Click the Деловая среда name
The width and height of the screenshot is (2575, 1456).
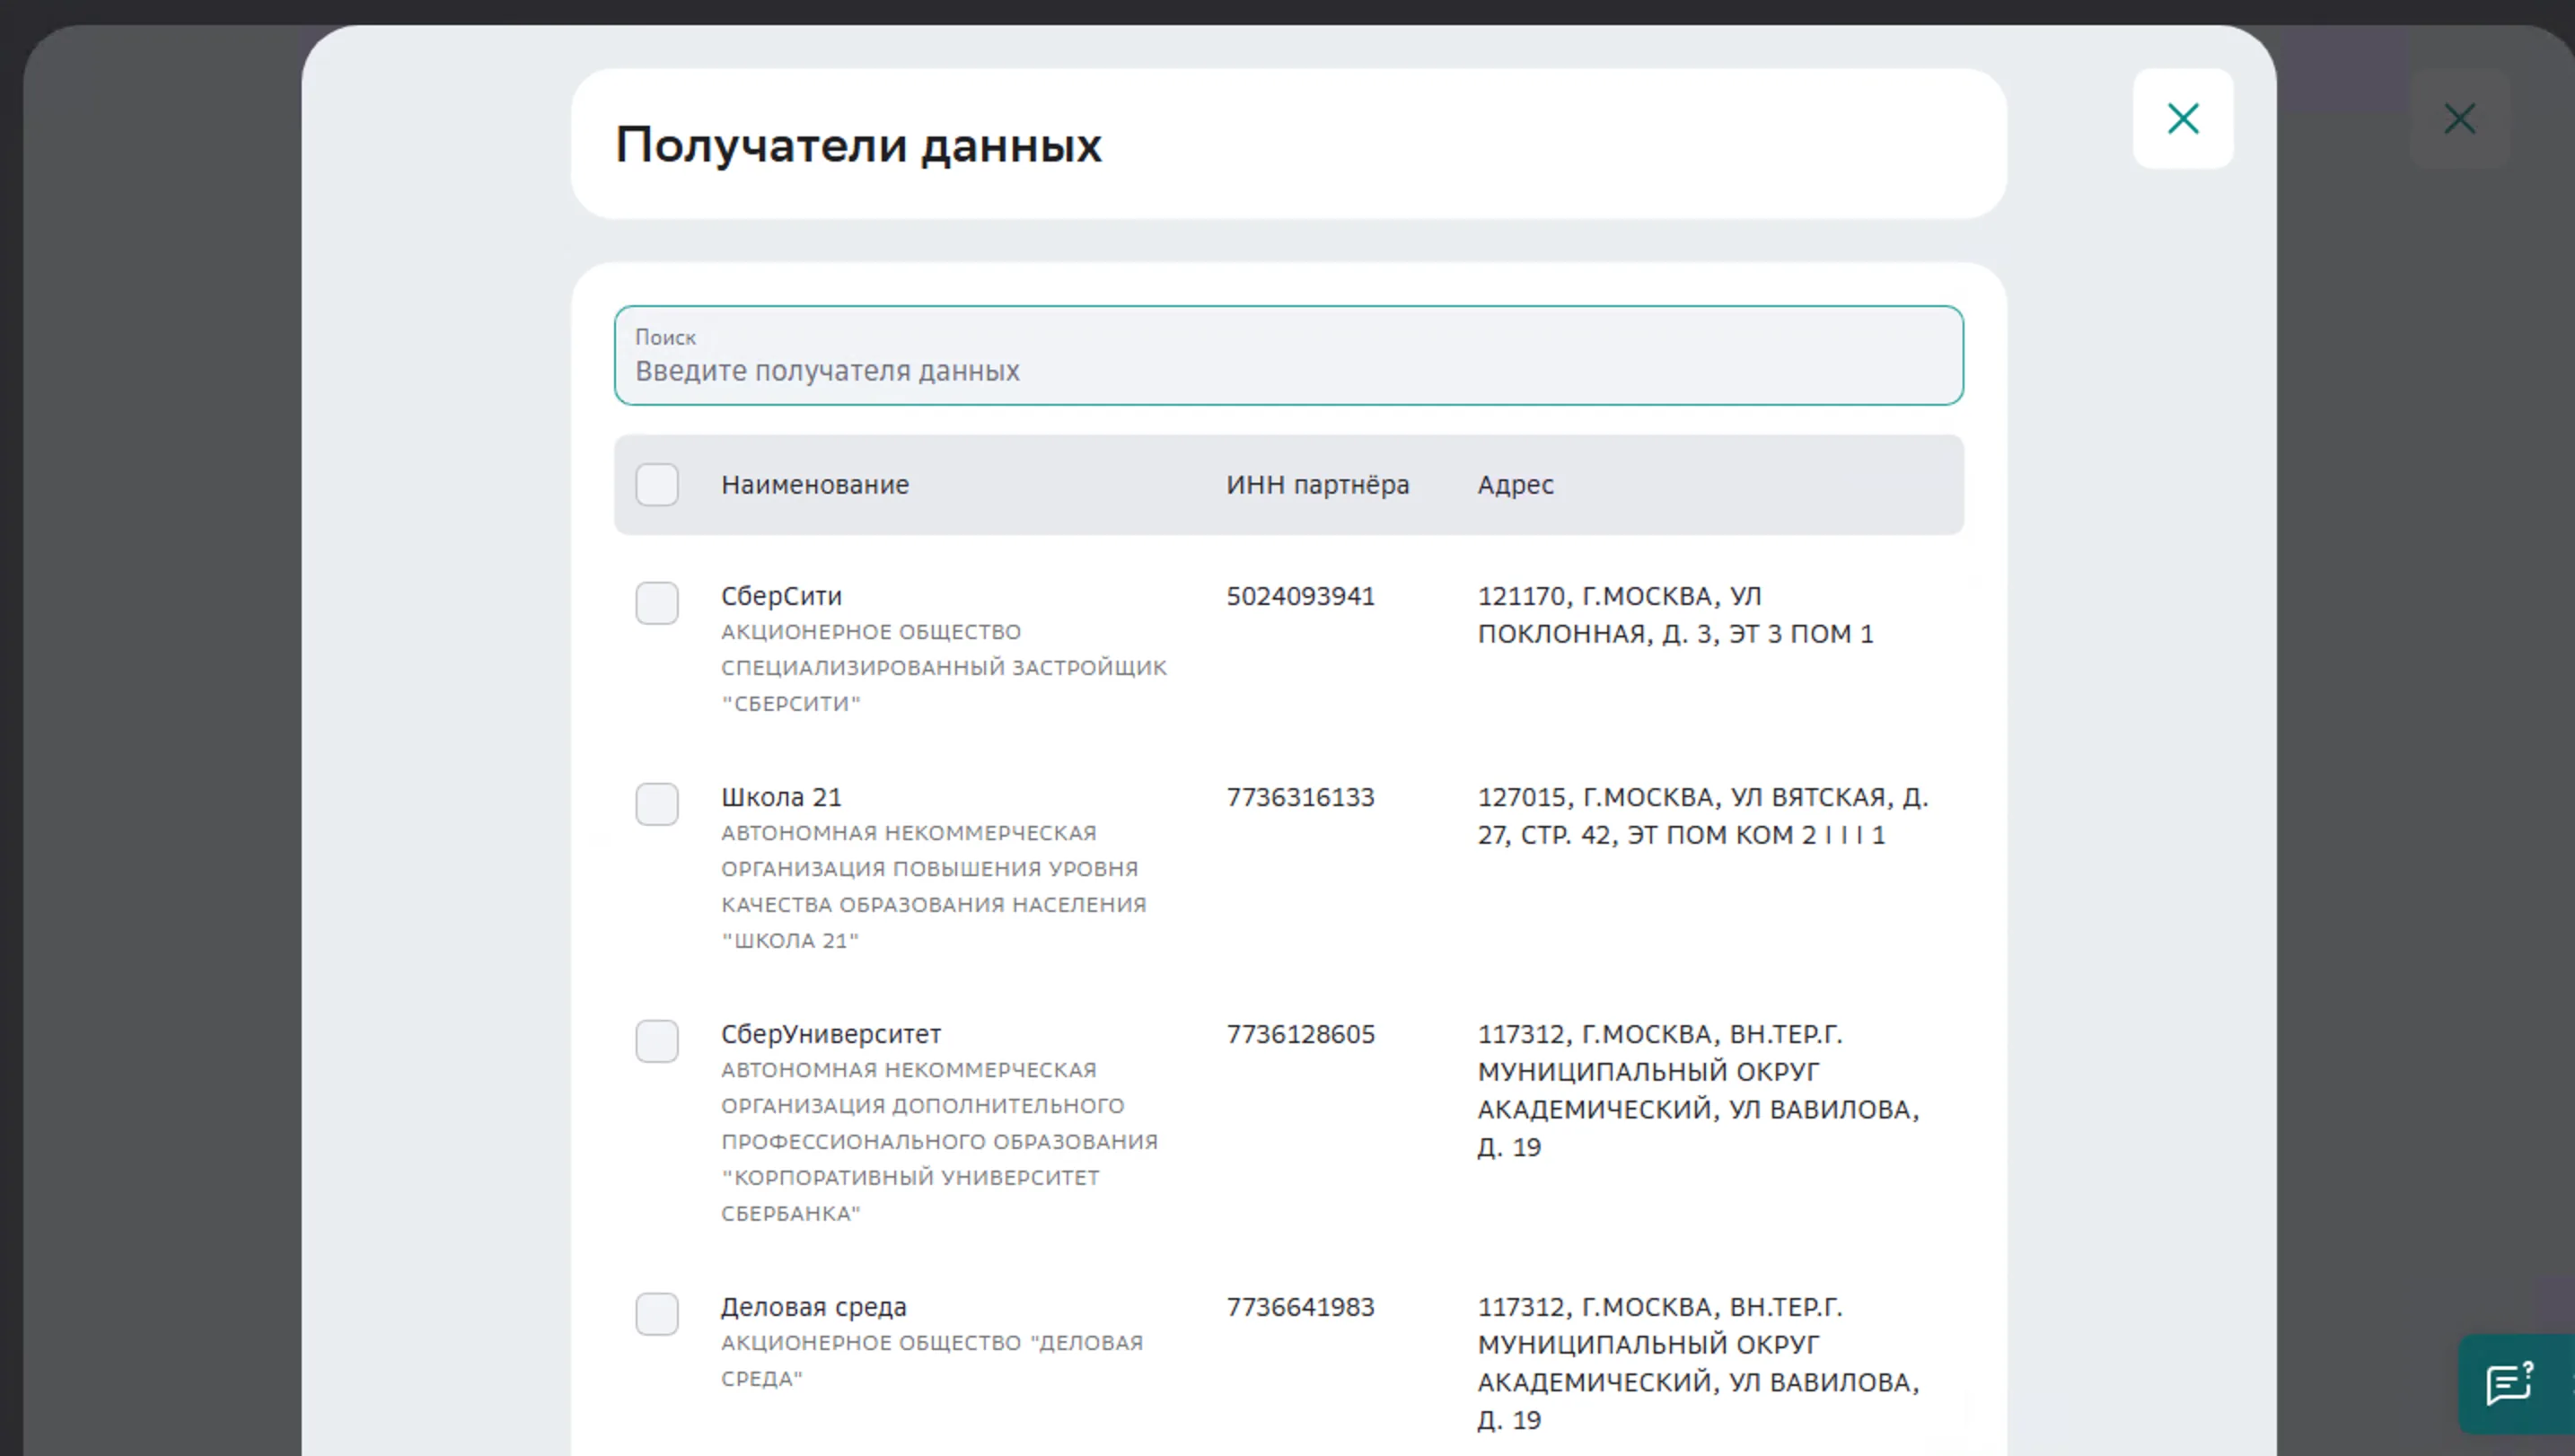coord(813,1307)
